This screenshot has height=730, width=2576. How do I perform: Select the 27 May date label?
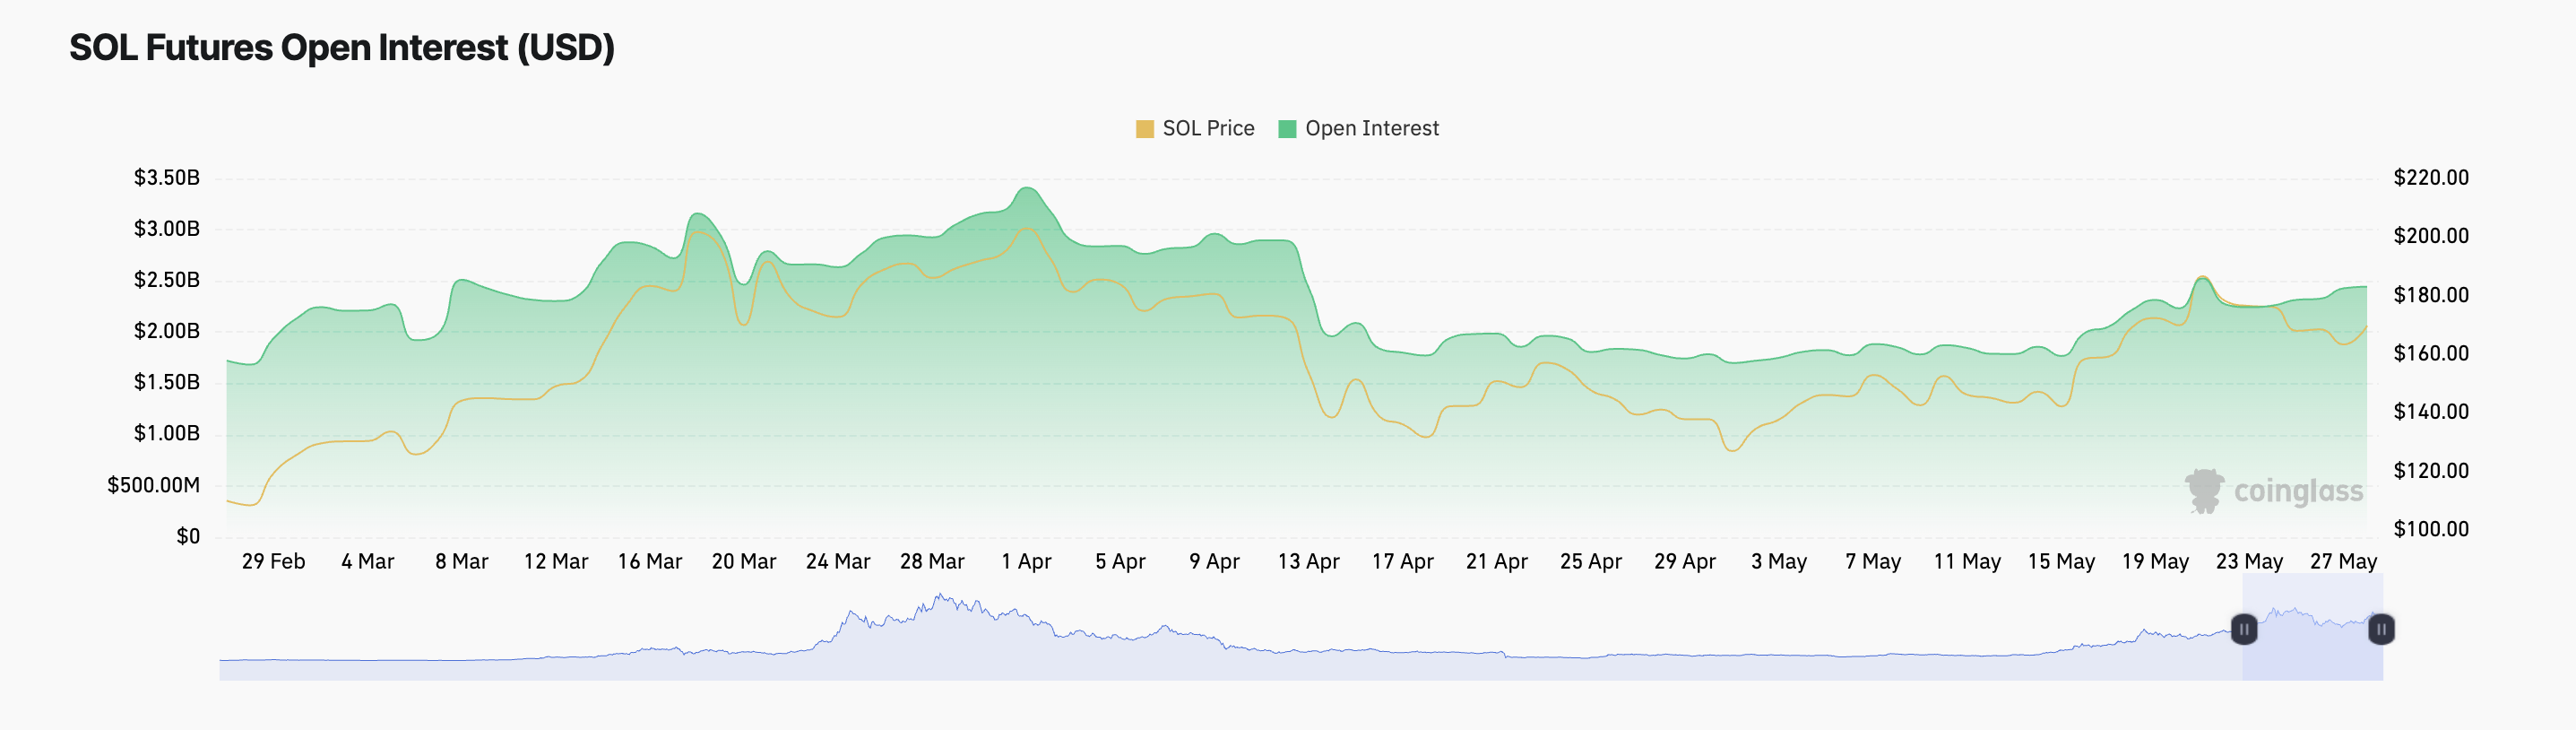[2343, 562]
